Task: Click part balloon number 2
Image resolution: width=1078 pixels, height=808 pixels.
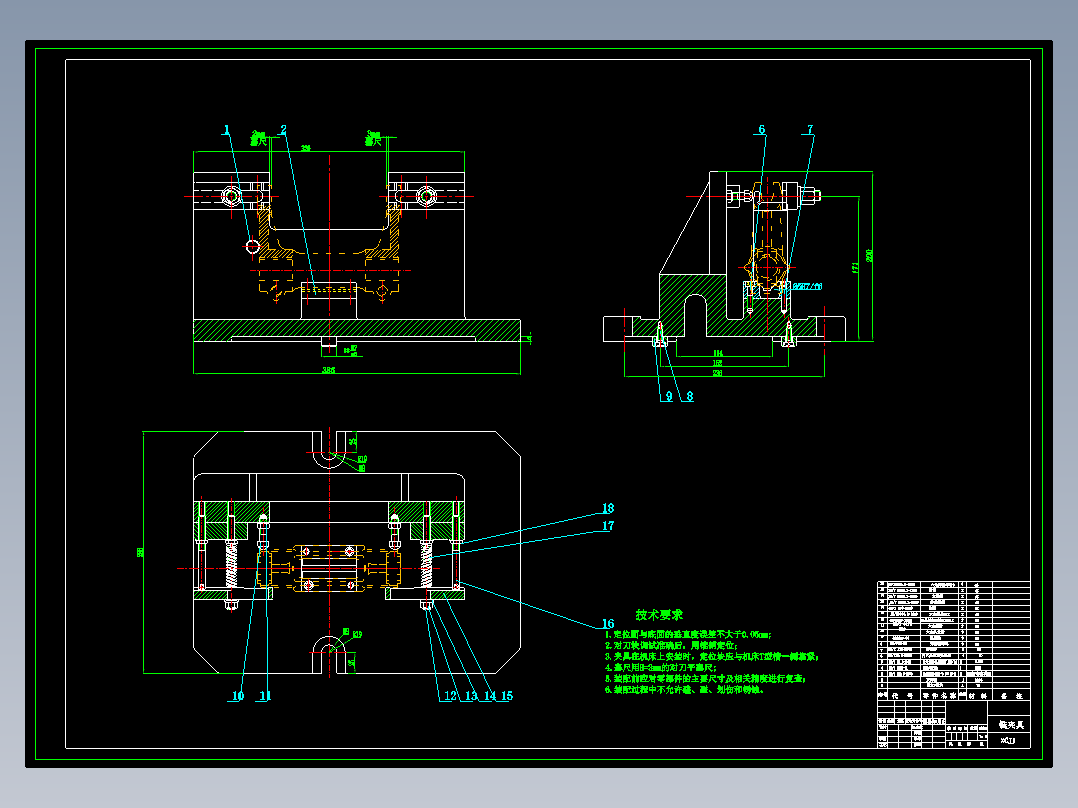Action: (283, 129)
